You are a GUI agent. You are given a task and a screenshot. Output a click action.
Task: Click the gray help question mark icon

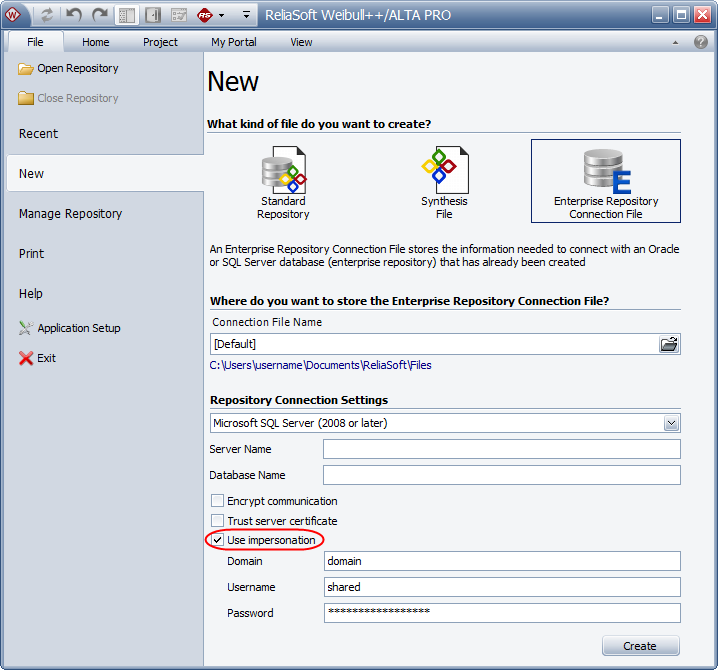(701, 42)
